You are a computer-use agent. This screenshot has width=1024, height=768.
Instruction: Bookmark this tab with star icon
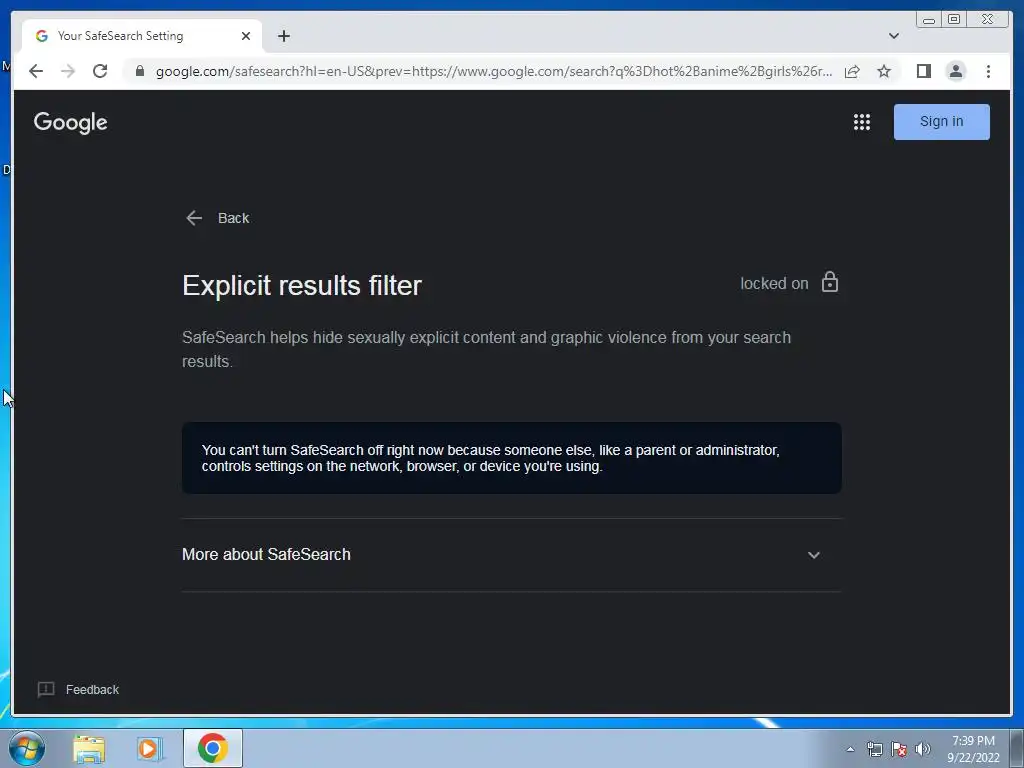tap(884, 71)
